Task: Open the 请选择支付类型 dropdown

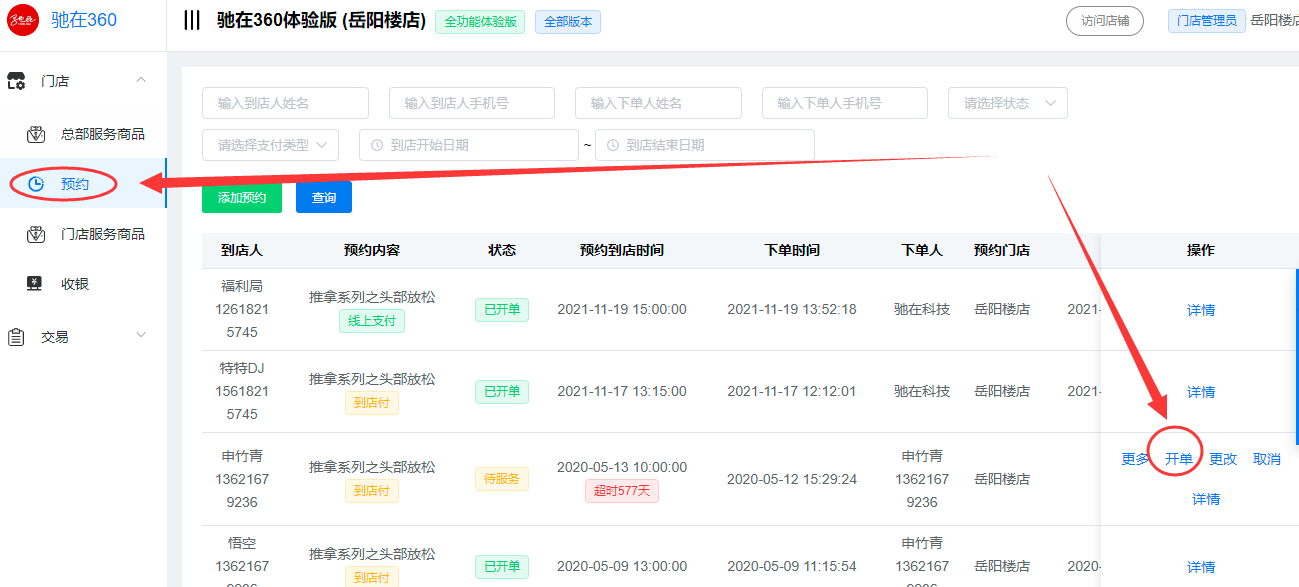Action: coord(270,145)
